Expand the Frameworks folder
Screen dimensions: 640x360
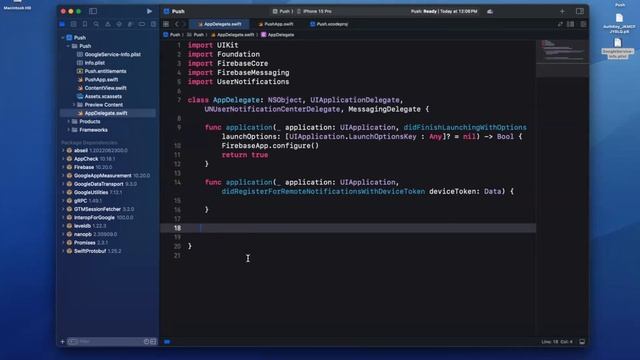click(68, 130)
